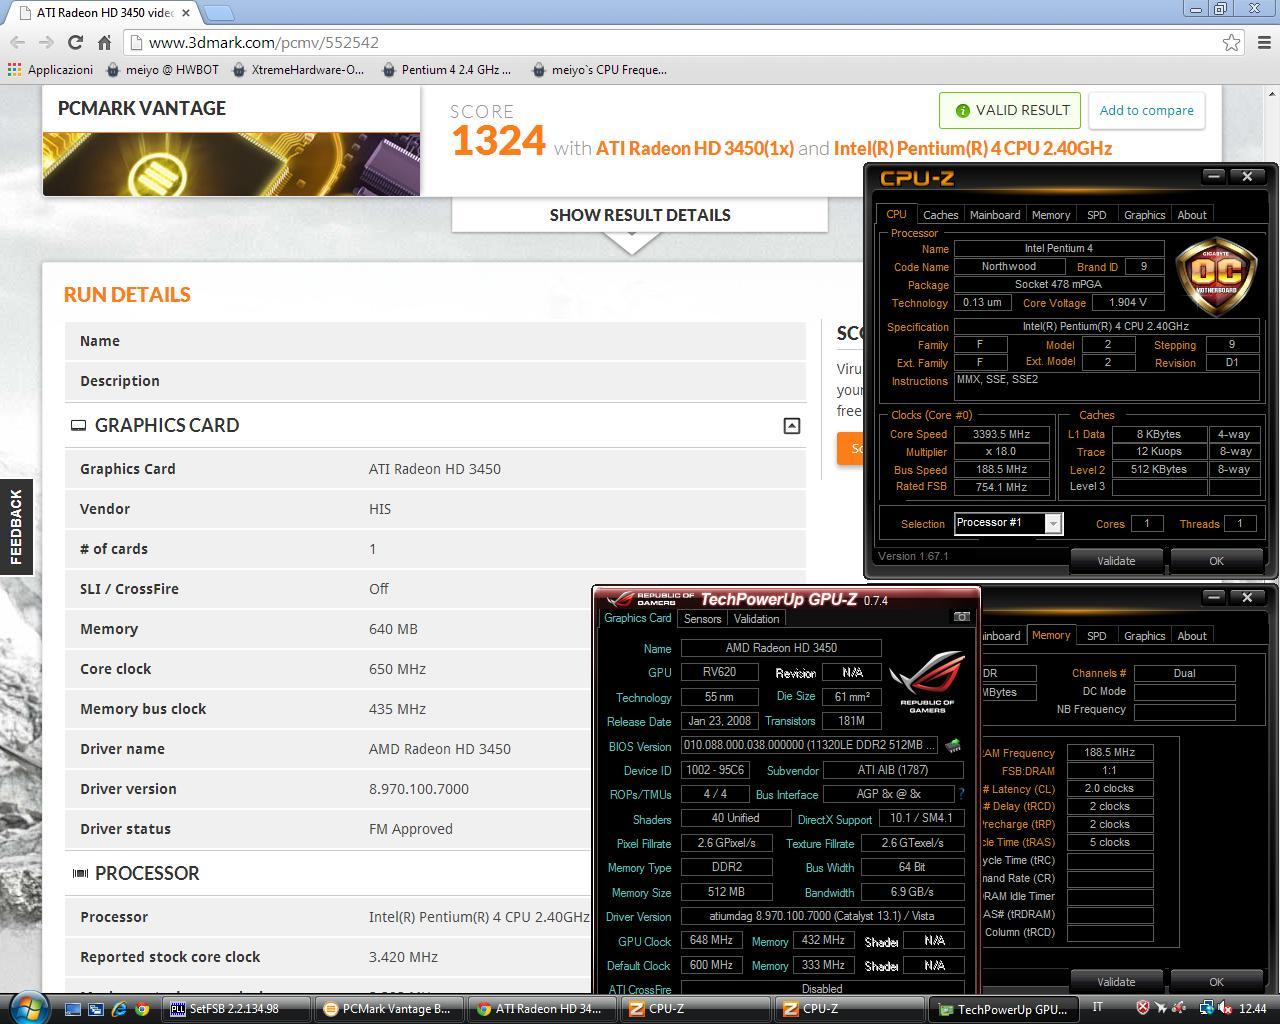Click the network icon in the system tray
This screenshot has width=1280, height=1024.
pos(1207,1008)
